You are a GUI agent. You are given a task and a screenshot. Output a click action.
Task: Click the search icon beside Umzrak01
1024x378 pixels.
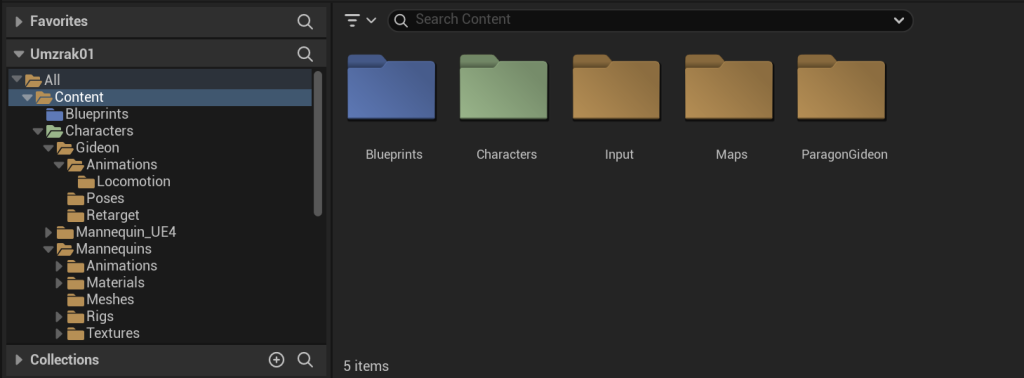(305, 54)
